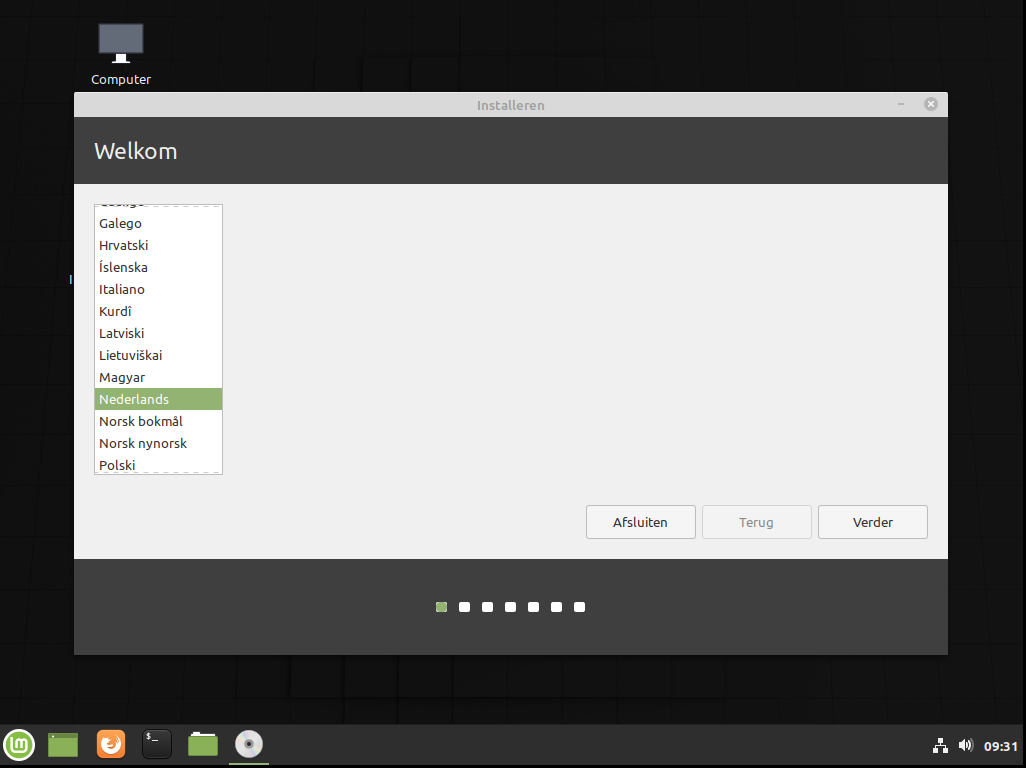Open the Terminal from the taskbar
The width and height of the screenshot is (1026, 768).
157,744
